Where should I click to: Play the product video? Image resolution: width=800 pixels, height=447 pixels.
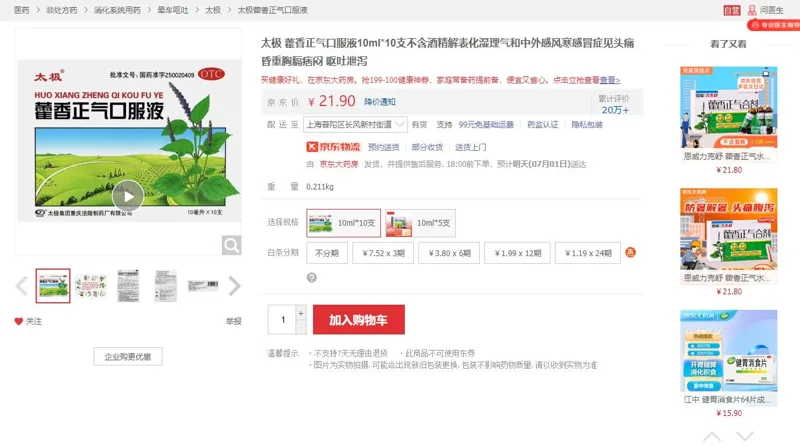tap(128, 196)
